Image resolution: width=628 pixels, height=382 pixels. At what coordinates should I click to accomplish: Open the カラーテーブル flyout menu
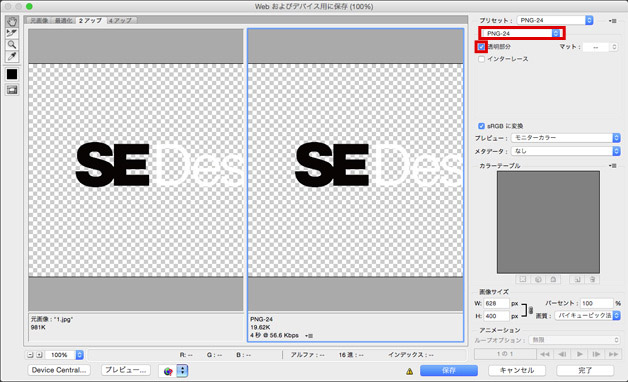[612, 165]
